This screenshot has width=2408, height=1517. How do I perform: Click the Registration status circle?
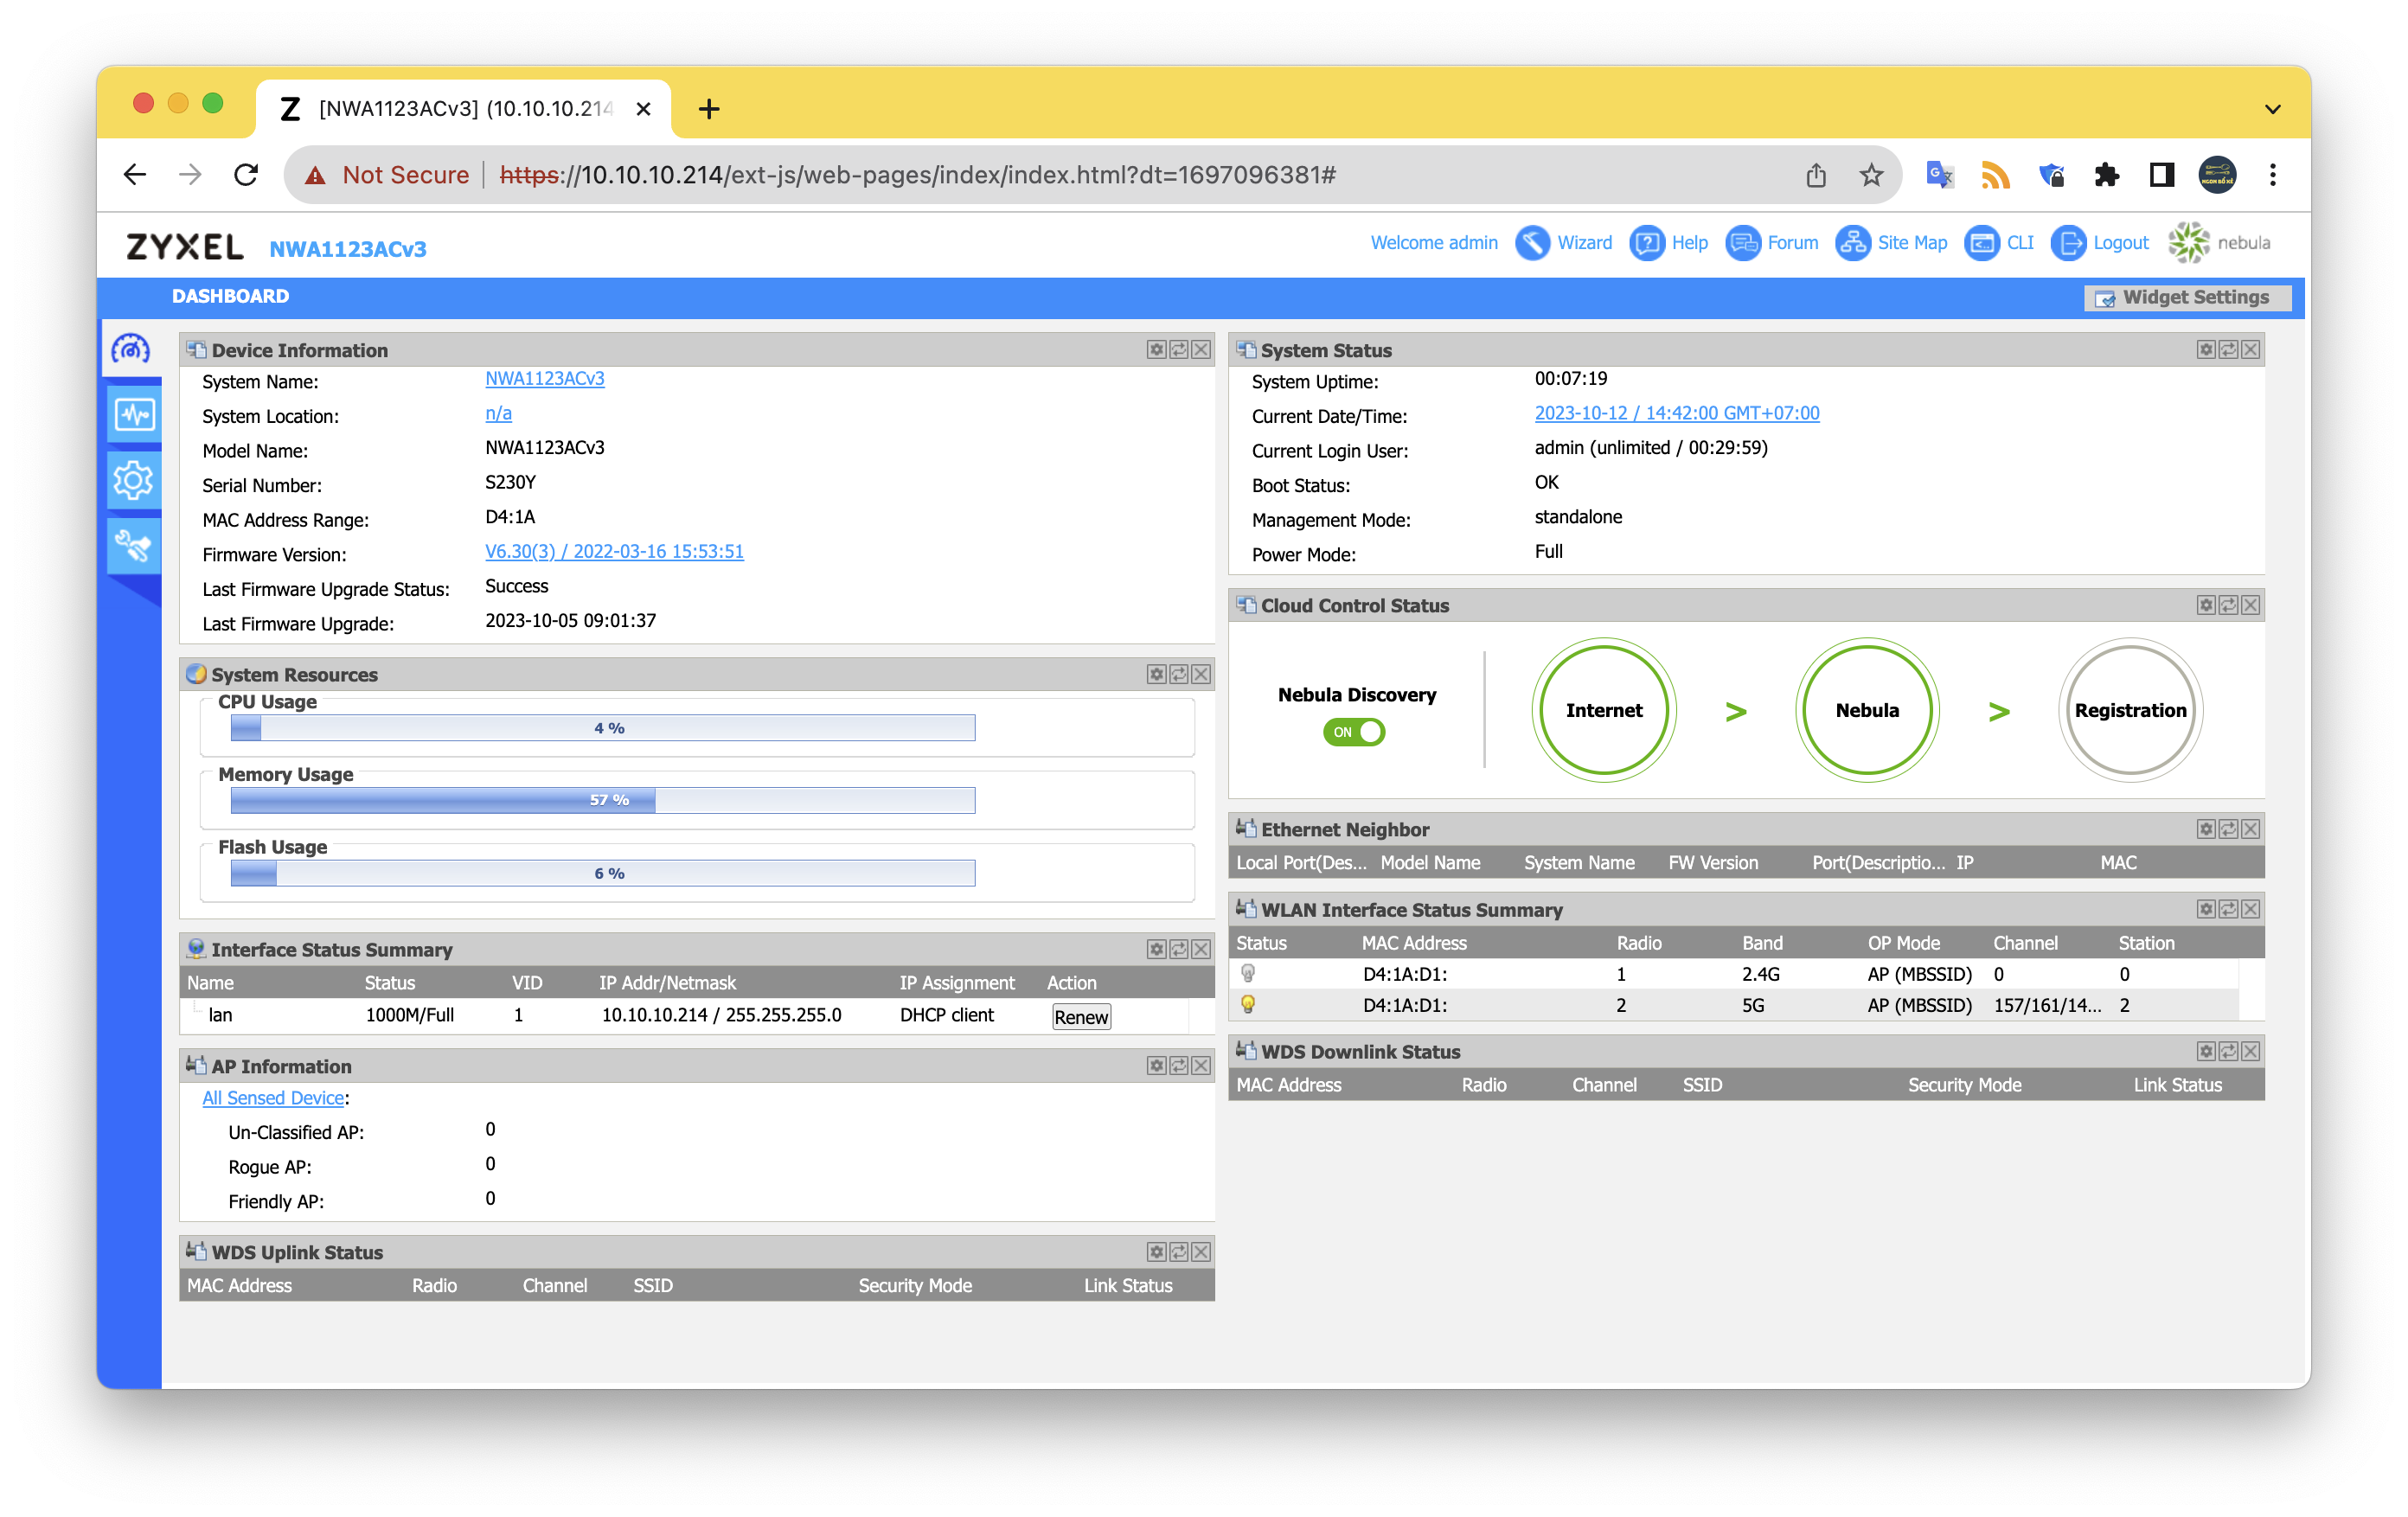pyautogui.click(x=2130, y=710)
